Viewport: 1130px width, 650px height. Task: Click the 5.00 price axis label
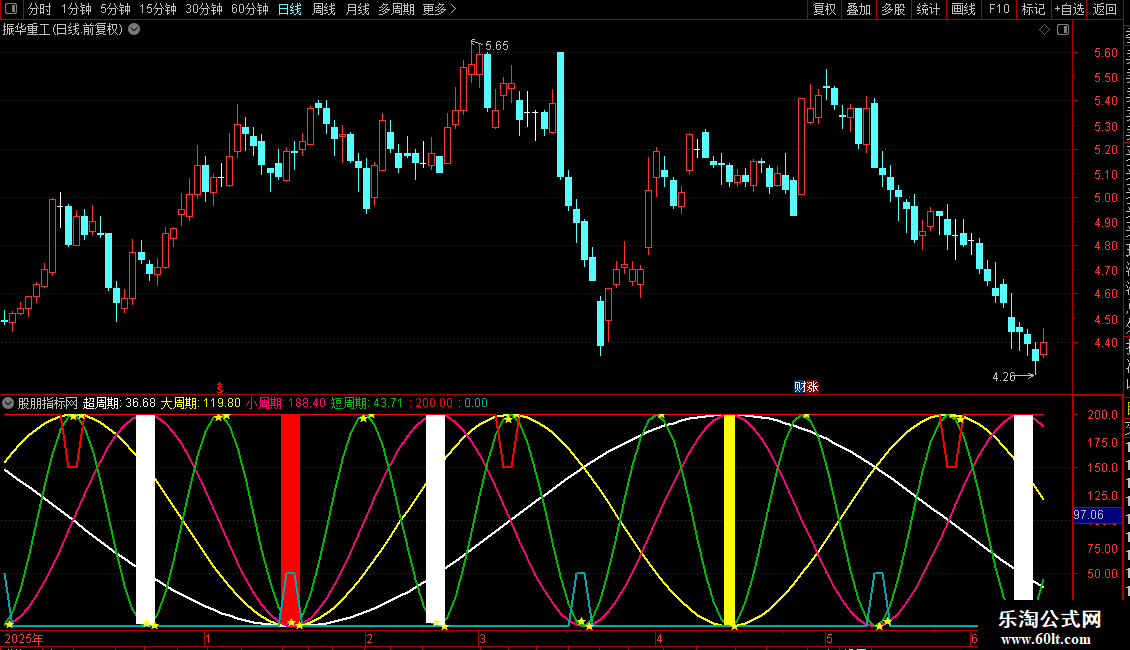1105,197
